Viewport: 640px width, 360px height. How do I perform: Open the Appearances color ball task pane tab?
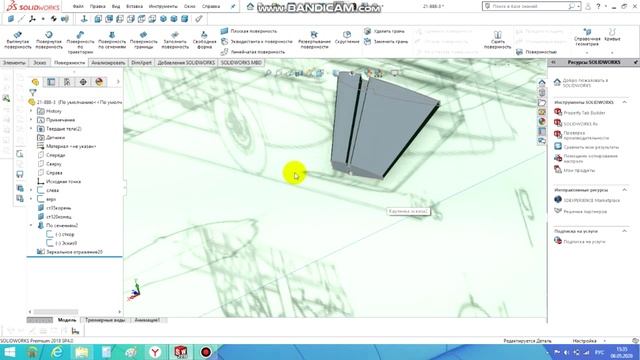pyautogui.click(x=542, y=122)
